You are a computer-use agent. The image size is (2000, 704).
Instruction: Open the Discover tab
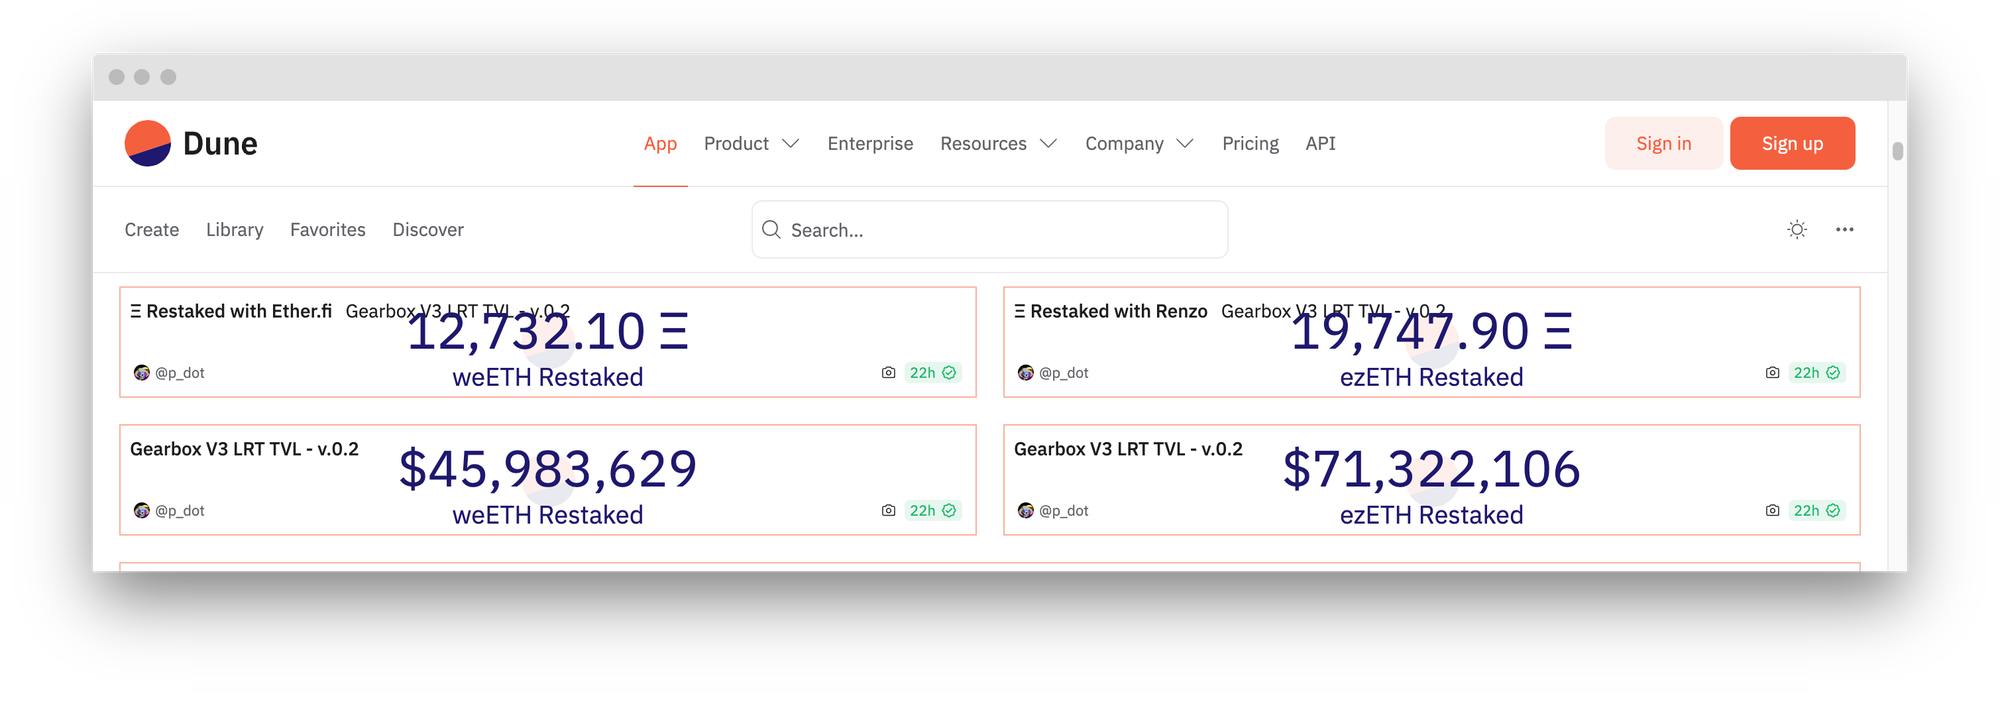coord(428,230)
